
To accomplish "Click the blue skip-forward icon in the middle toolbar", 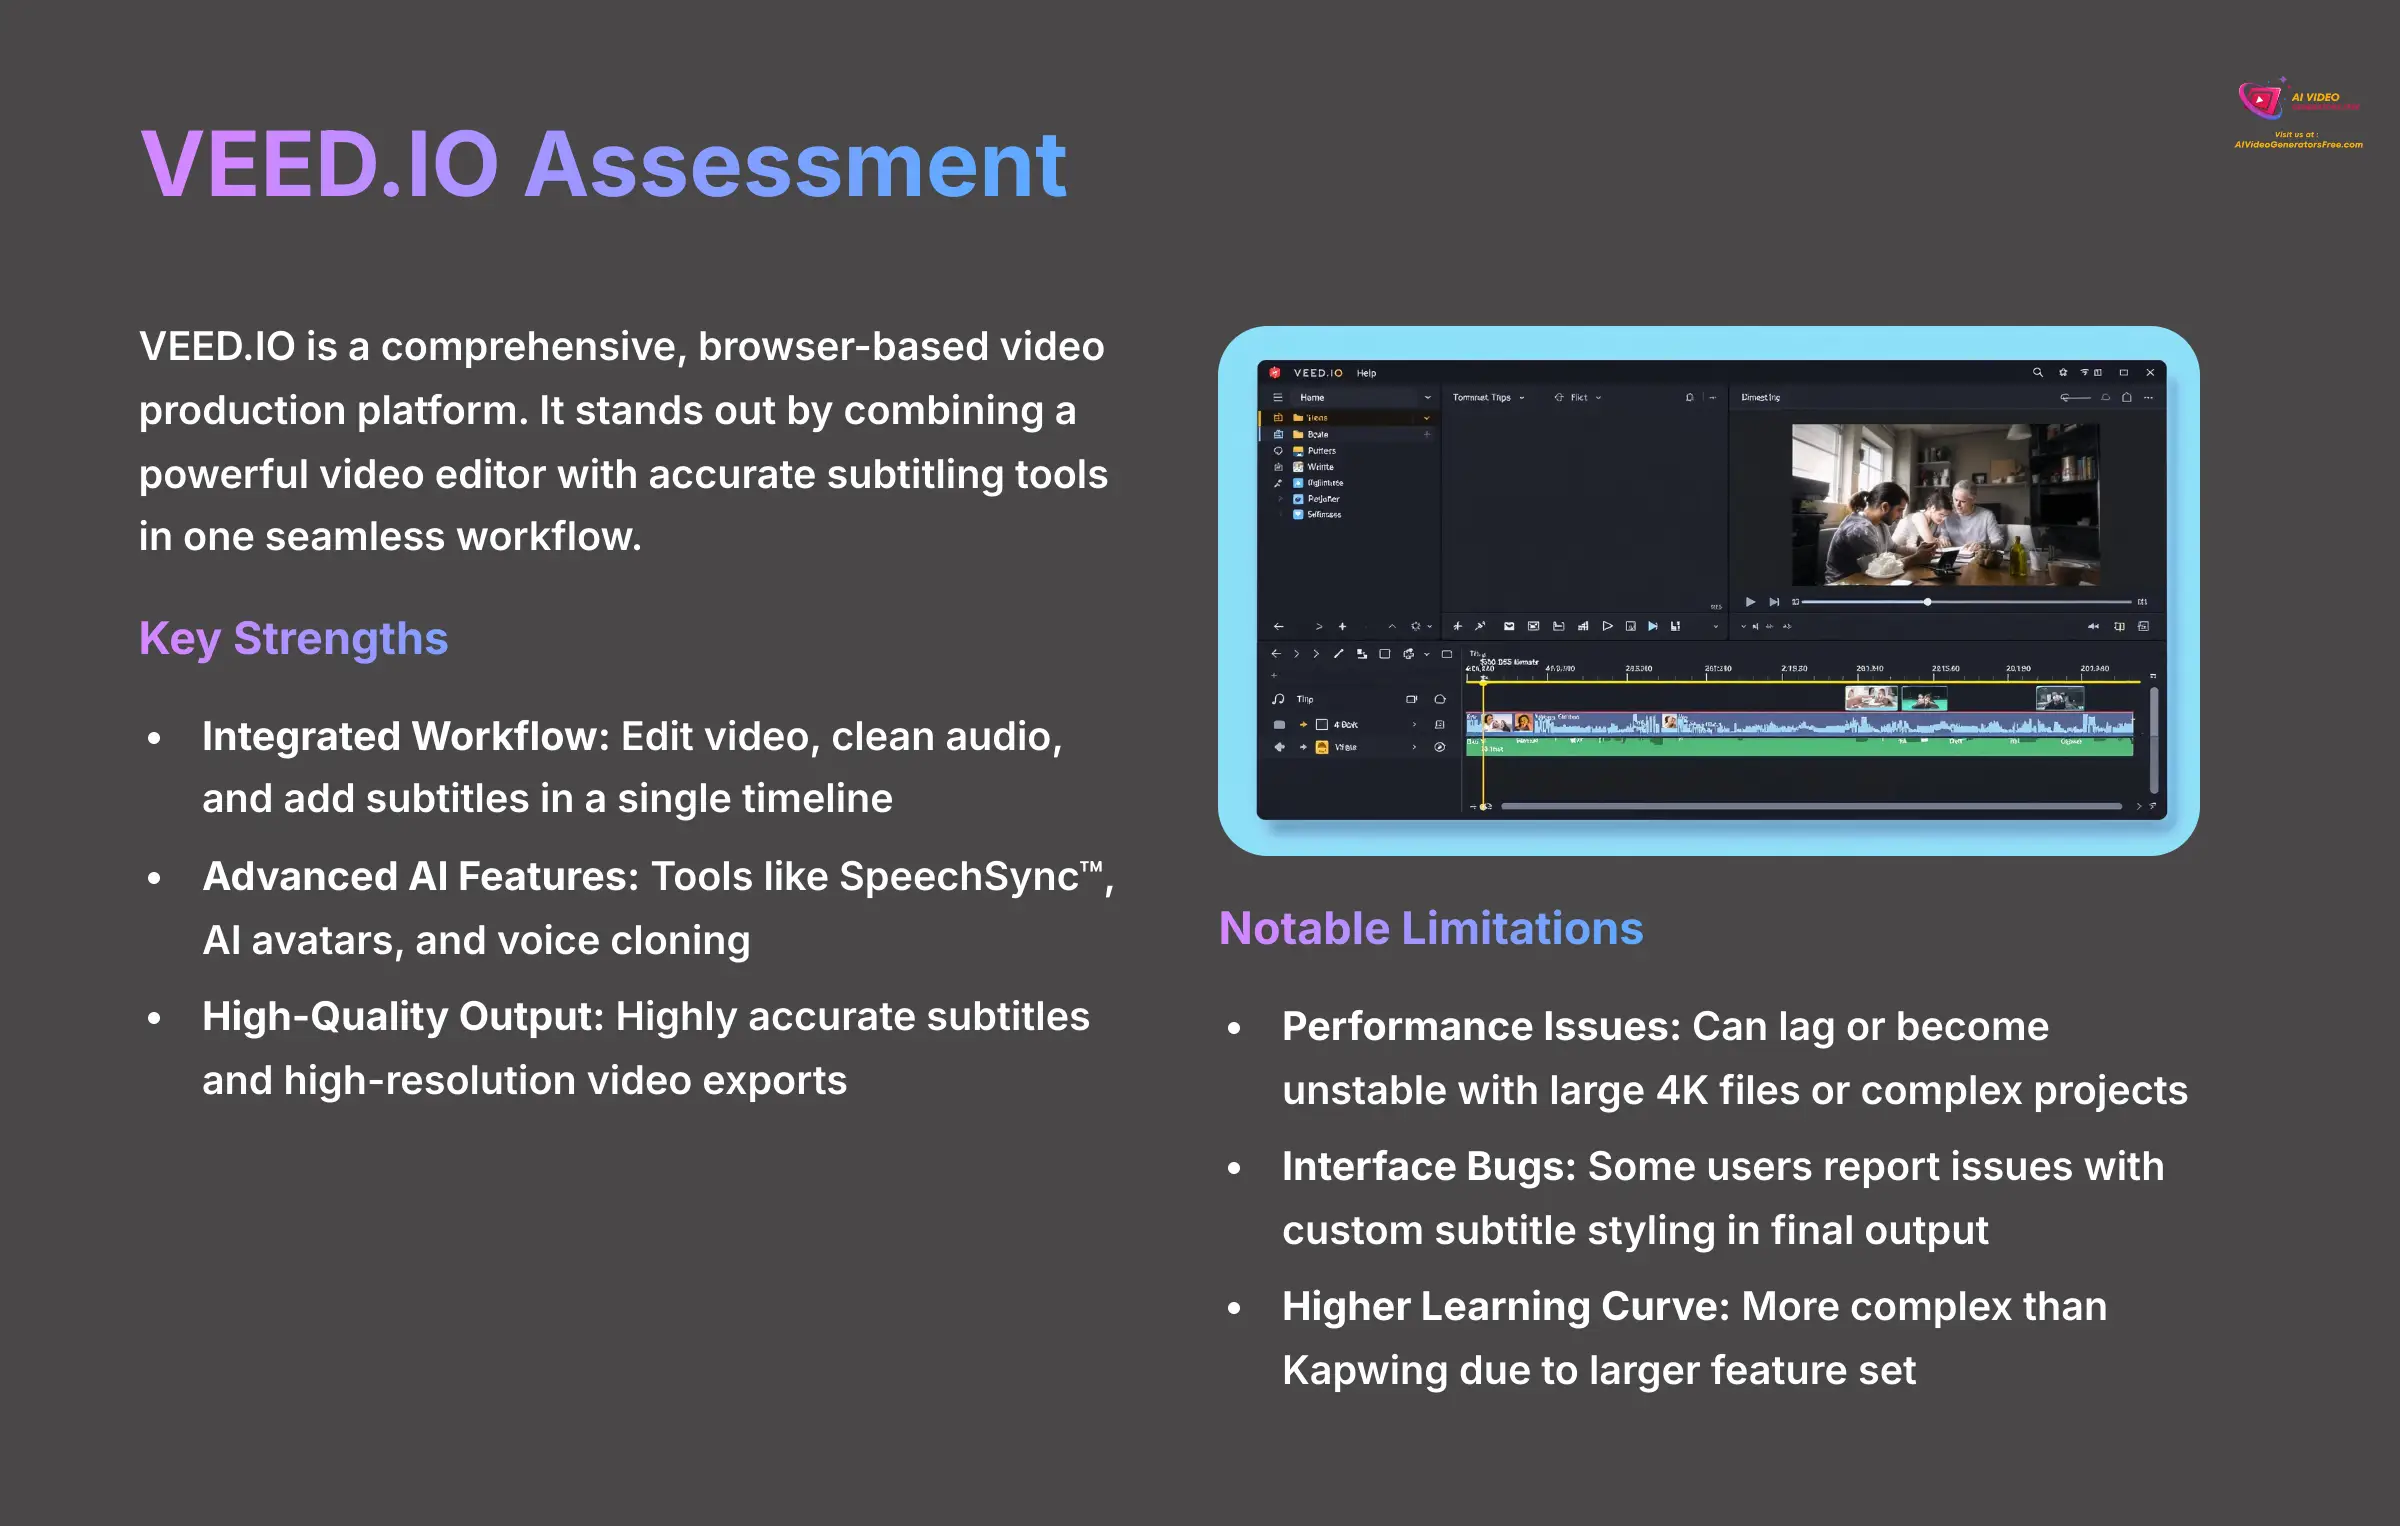I will click(1652, 627).
